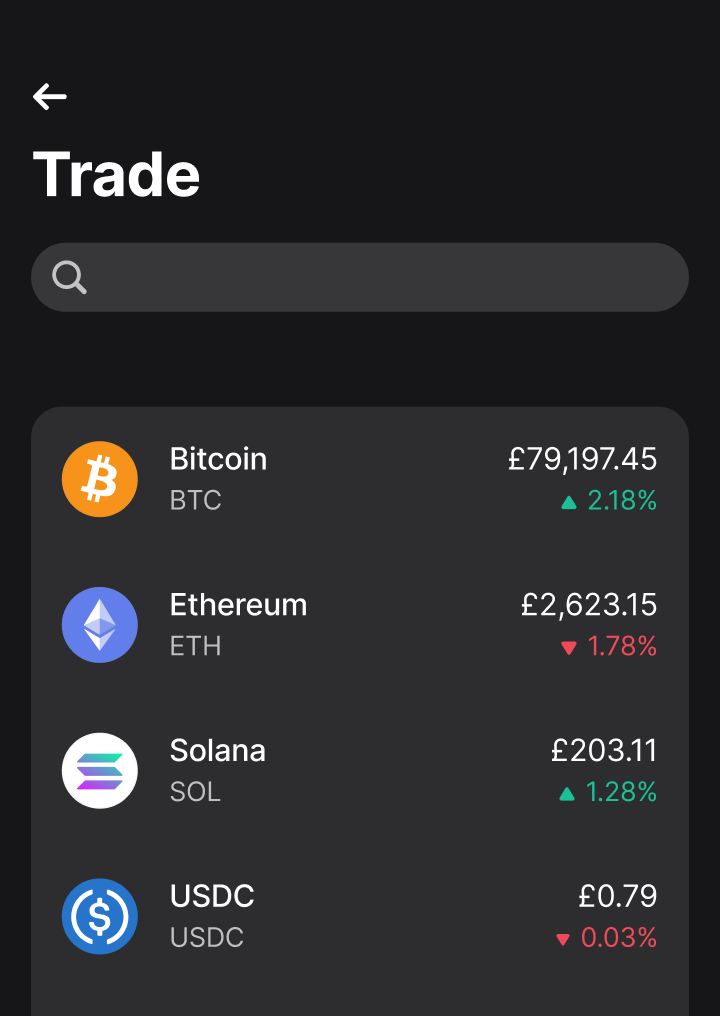Open the Ethereum asset name
Viewport: 720px width, 1016px height.
click(238, 605)
